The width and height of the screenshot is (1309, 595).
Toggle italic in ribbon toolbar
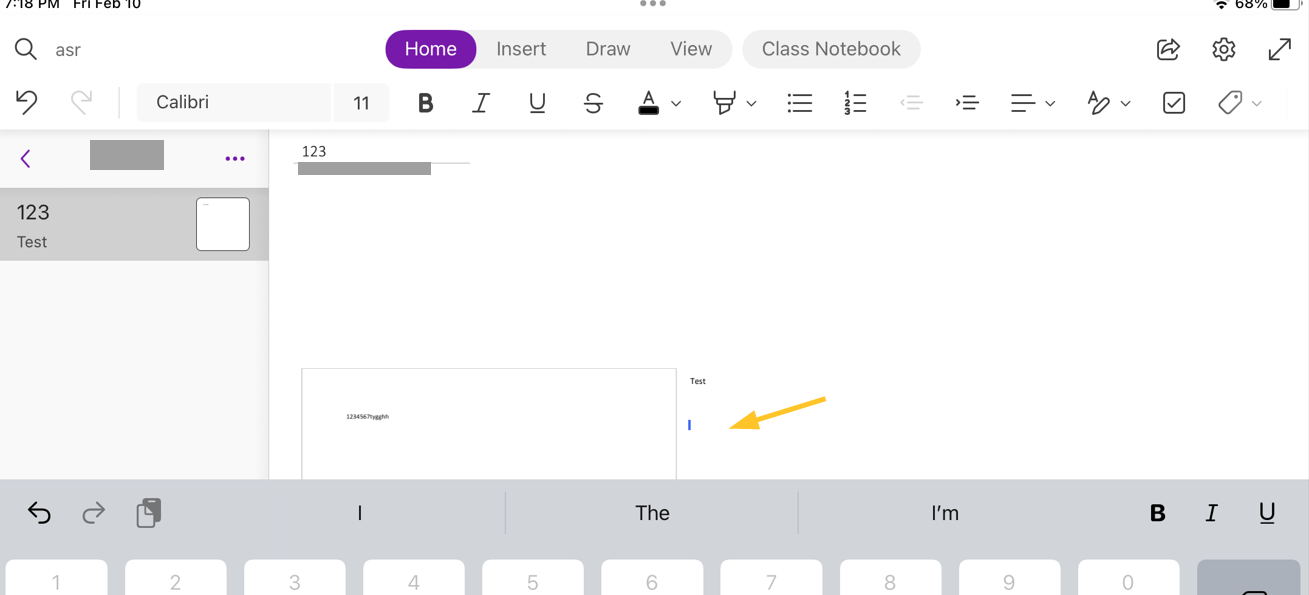pos(481,102)
